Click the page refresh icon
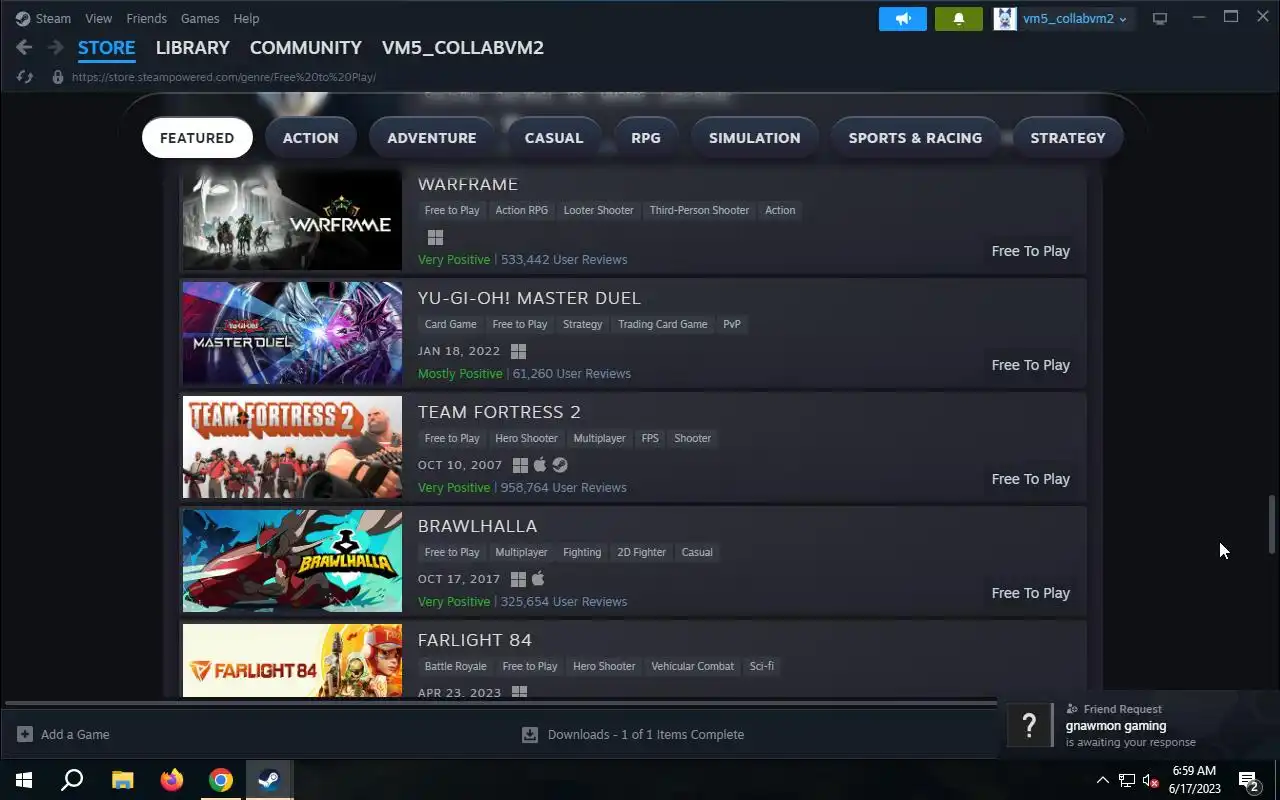This screenshot has height=800, width=1280. click(25, 77)
